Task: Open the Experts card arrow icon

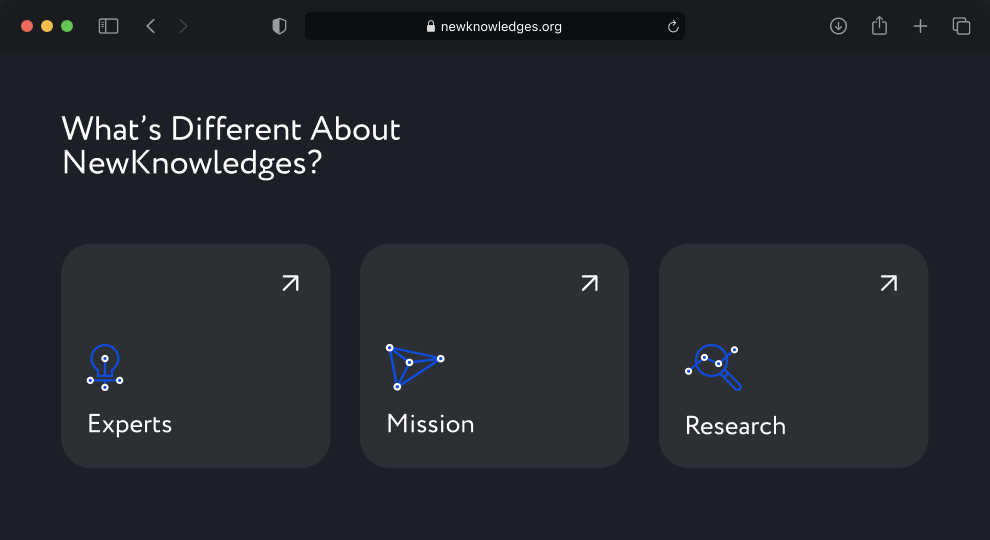Action: [x=290, y=283]
